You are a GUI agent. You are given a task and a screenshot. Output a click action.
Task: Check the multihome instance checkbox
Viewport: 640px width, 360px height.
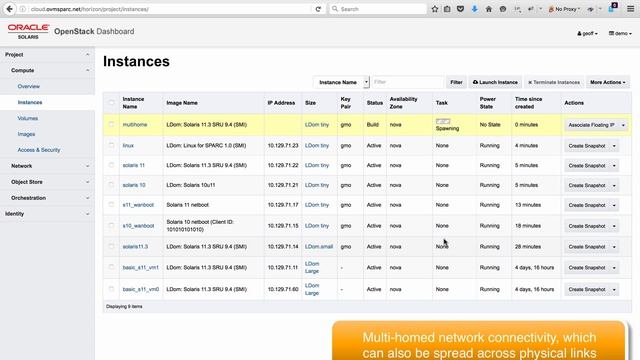pyautogui.click(x=111, y=124)
